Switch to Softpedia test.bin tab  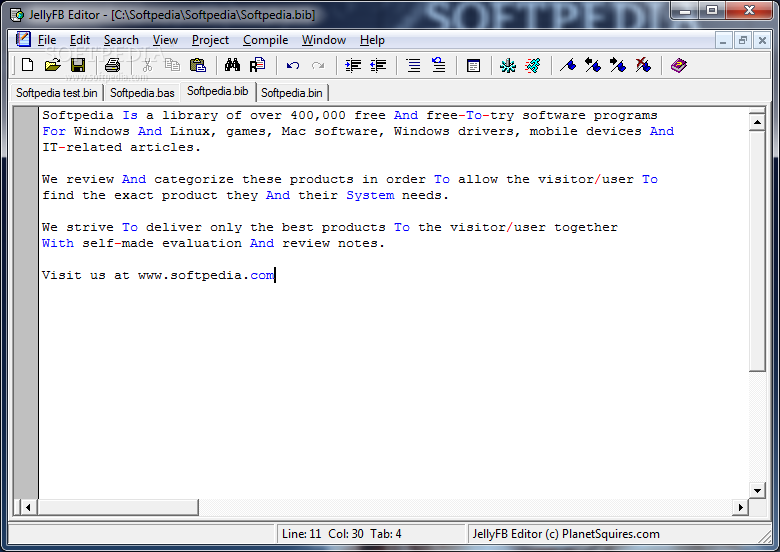(x=57, y=93)
